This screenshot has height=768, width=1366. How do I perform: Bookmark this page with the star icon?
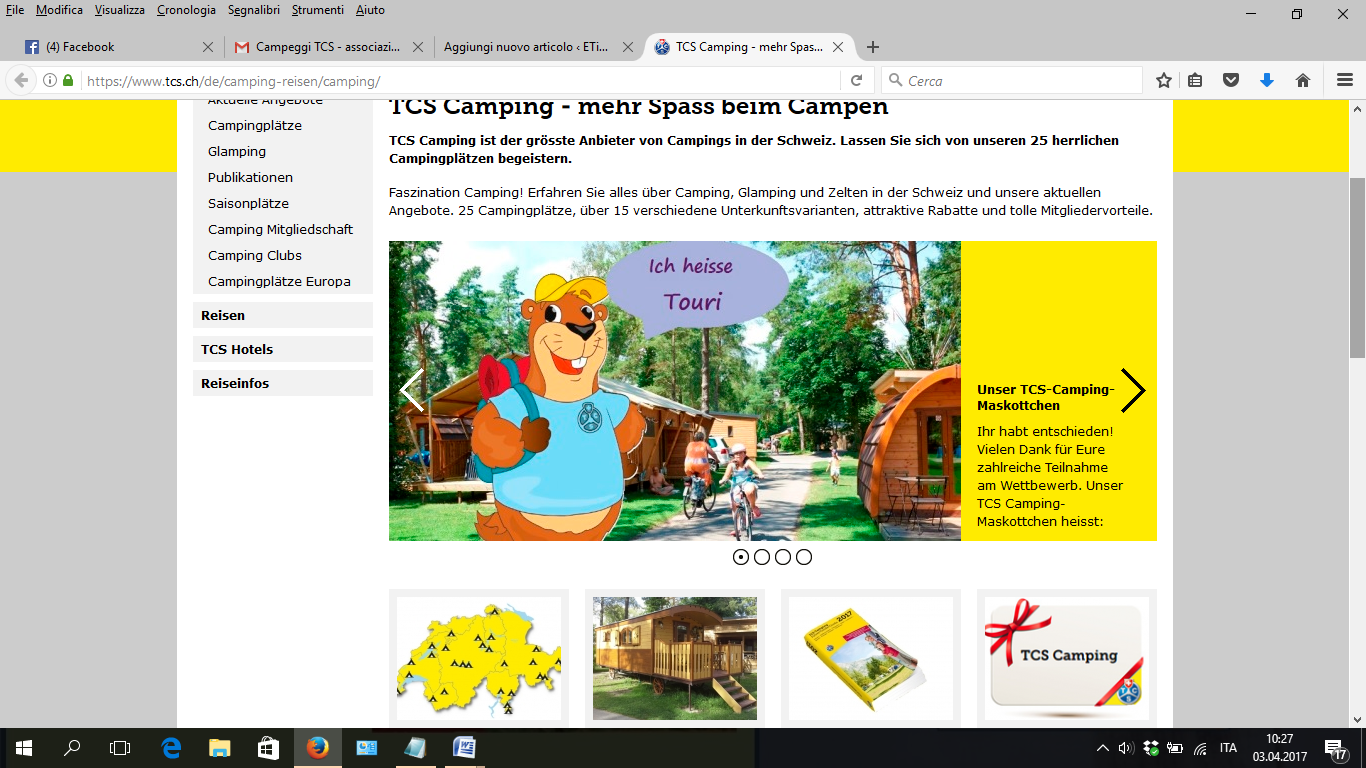(1164, 81)
